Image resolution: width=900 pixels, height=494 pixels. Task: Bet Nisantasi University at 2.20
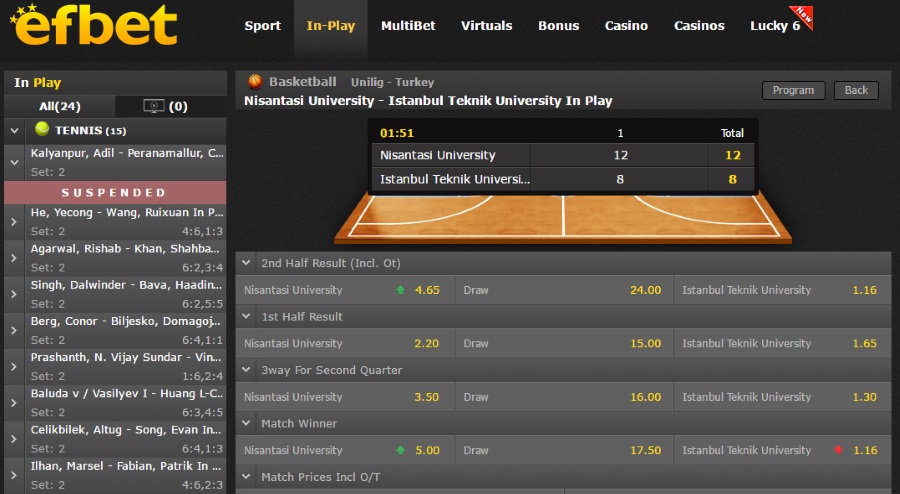tap(344, 343)
